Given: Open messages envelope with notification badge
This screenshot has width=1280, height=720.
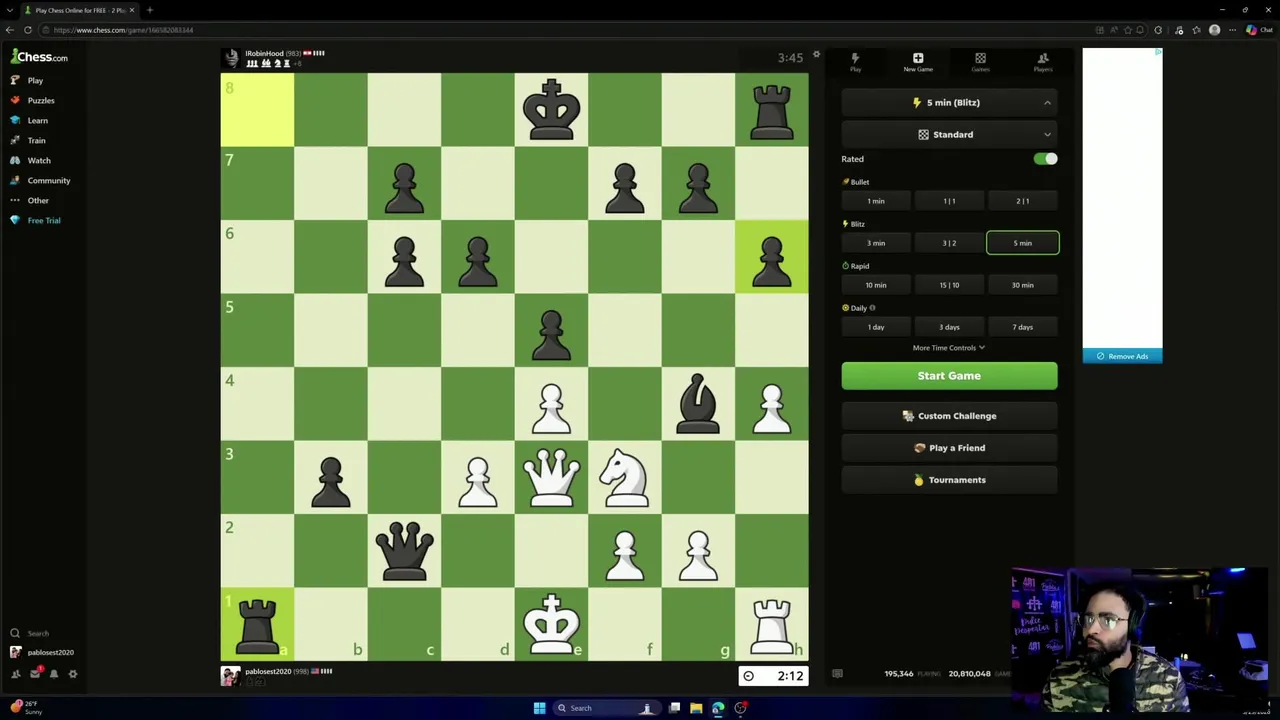Looking at the screenshot, I should [x=35, y=674].
